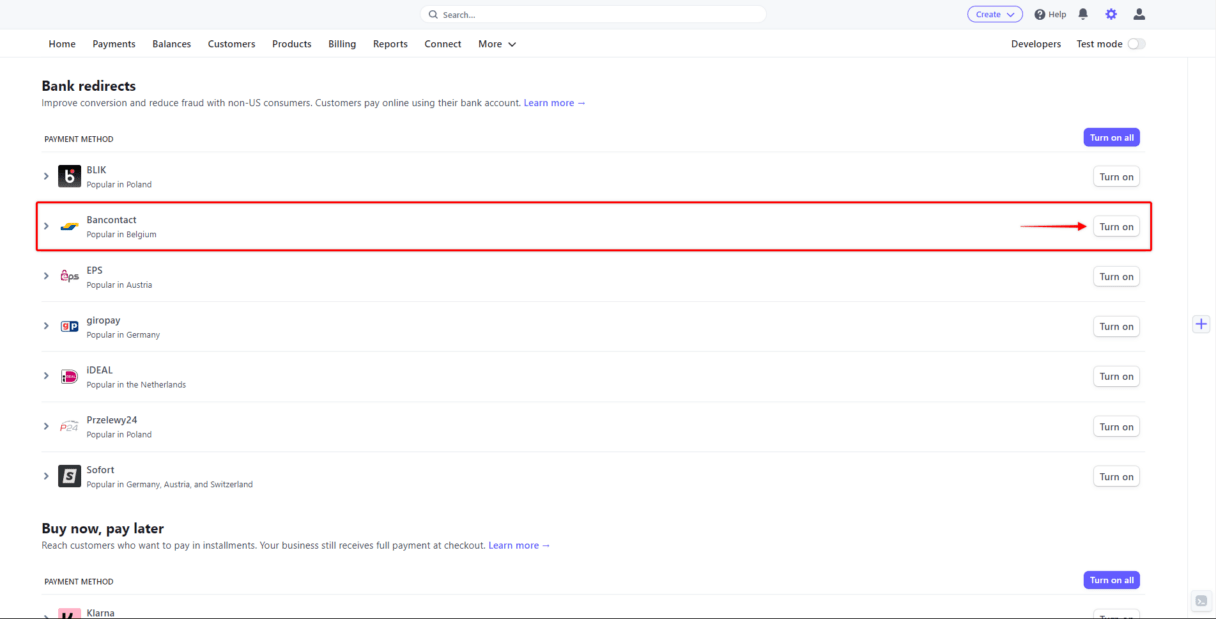
Task: Turn on all Bank redirects methods
Action: (x=1112, y=137)
